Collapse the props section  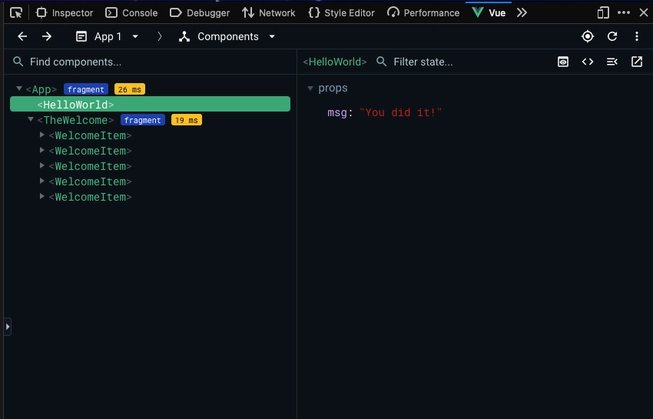[x=310, y=89]
